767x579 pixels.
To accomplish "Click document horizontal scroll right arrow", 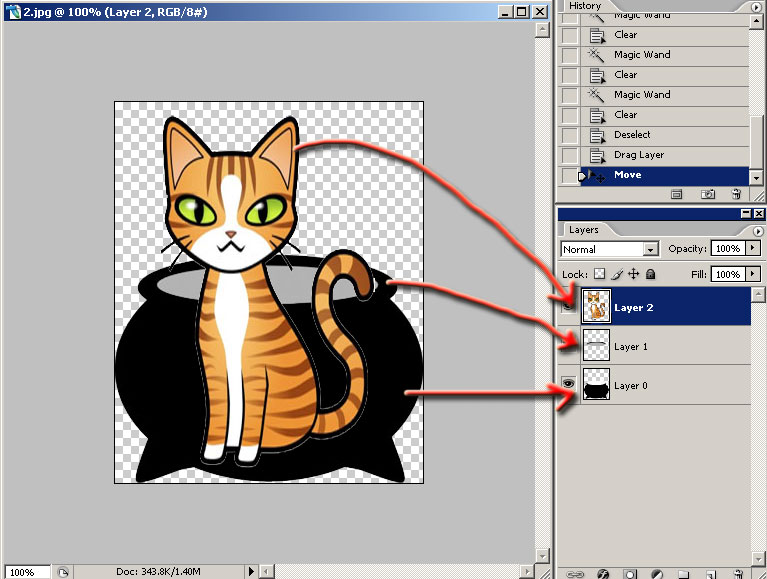I will (x=527, y=571).
